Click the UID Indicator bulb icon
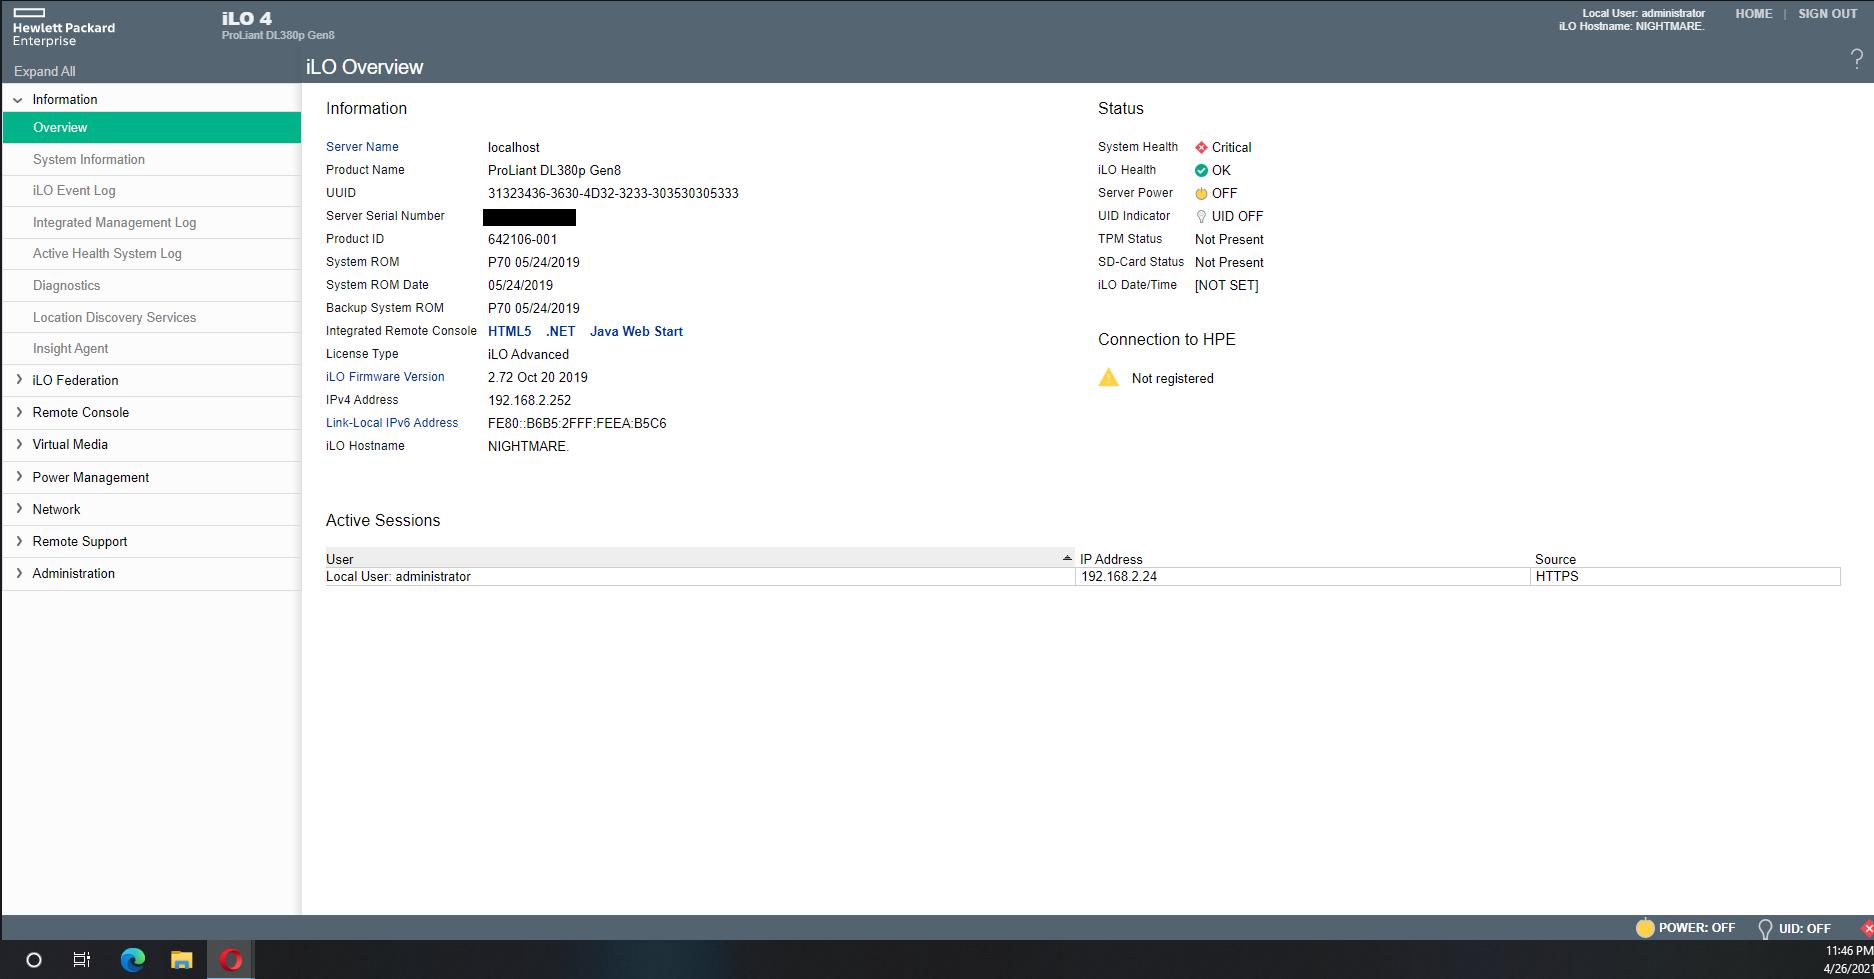This screenshot has width=1874, height=979. click(1201, 216)
